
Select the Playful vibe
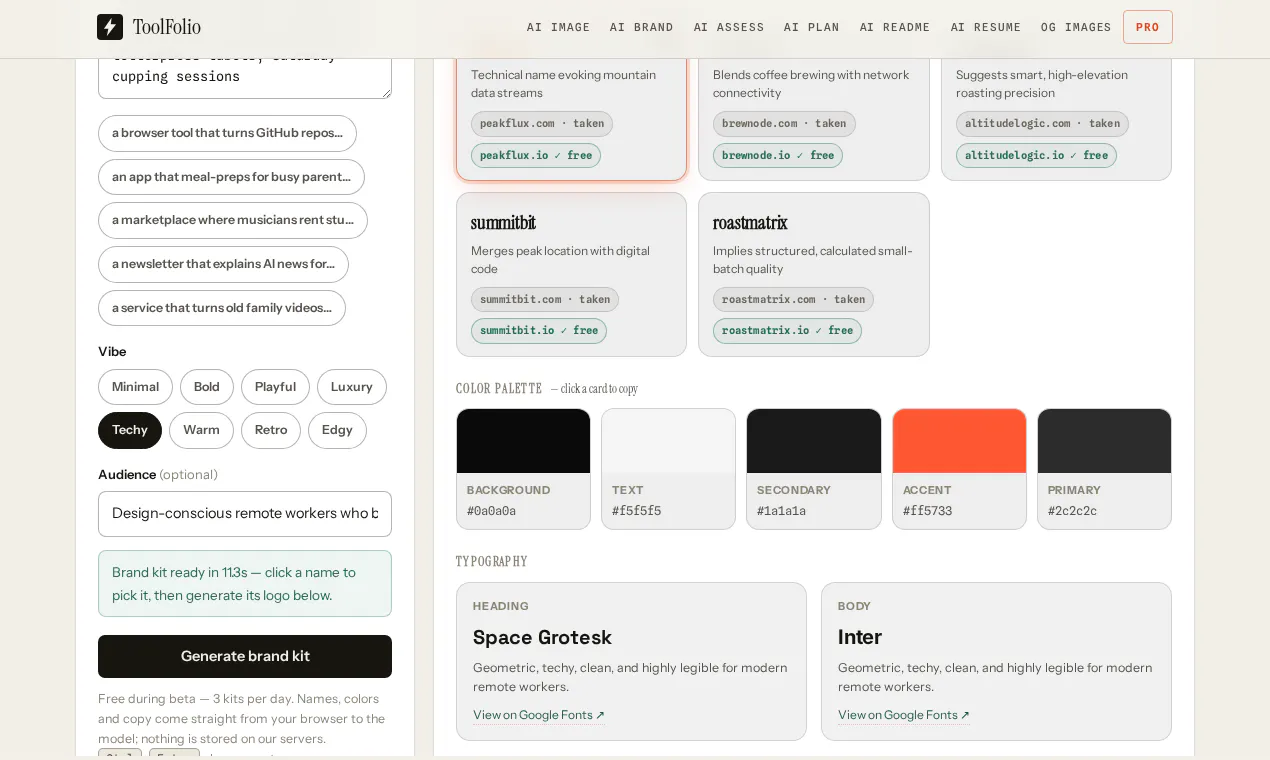point(275,387)
